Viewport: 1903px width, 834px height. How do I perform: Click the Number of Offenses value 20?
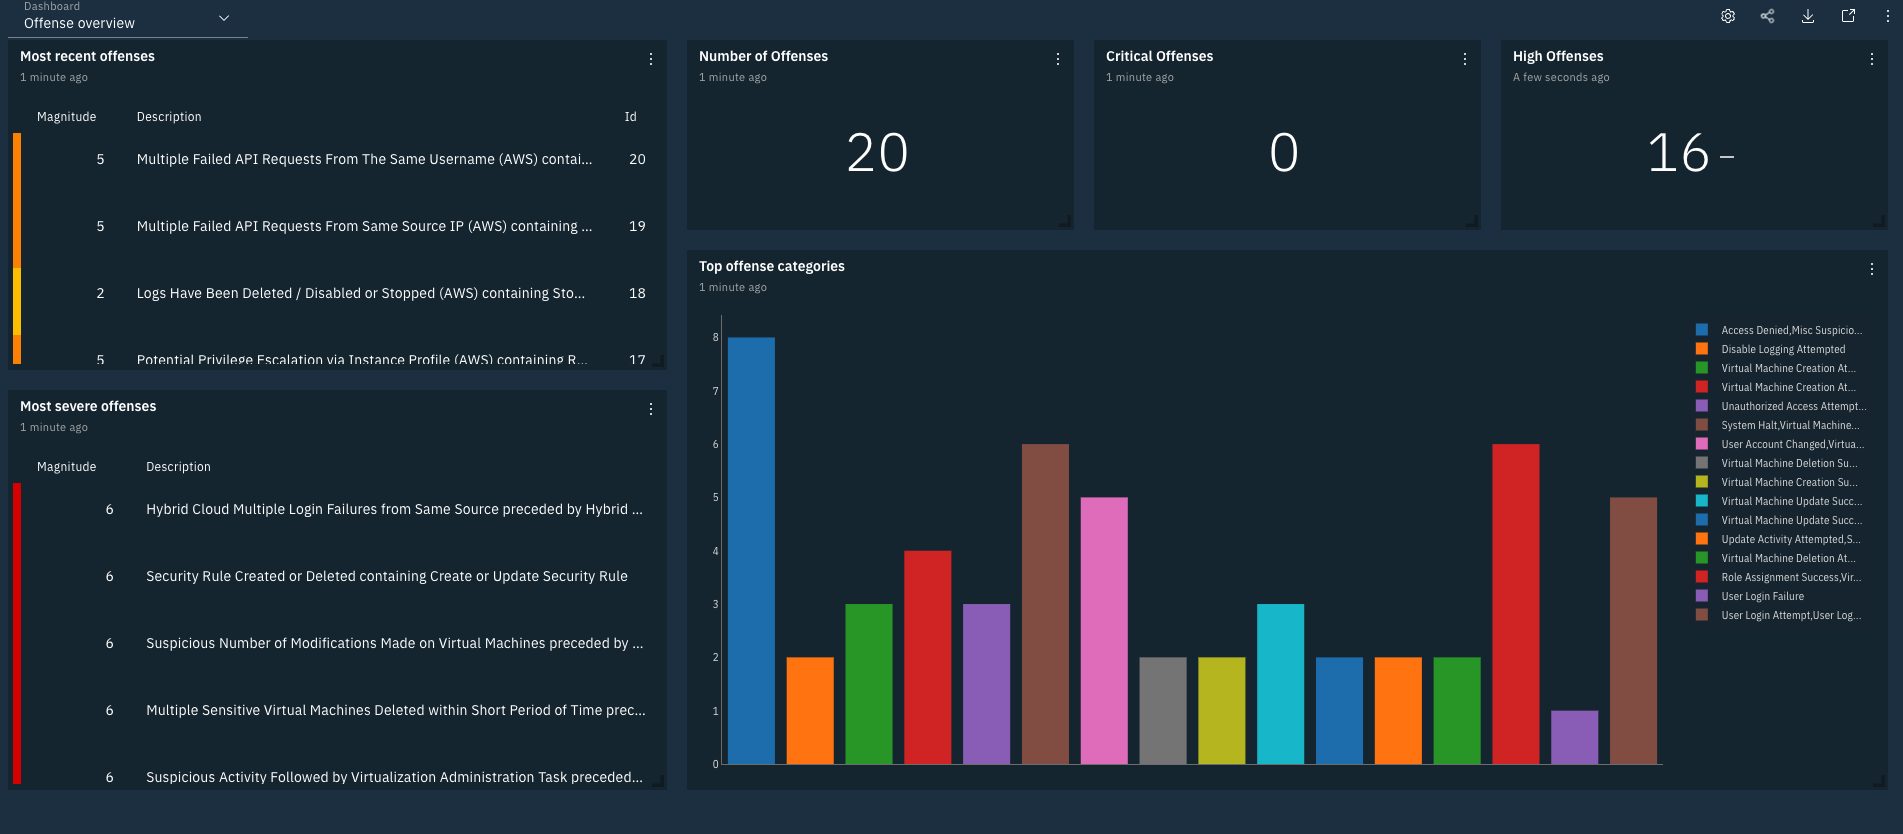pyautogui.click(x=877, y=153)
